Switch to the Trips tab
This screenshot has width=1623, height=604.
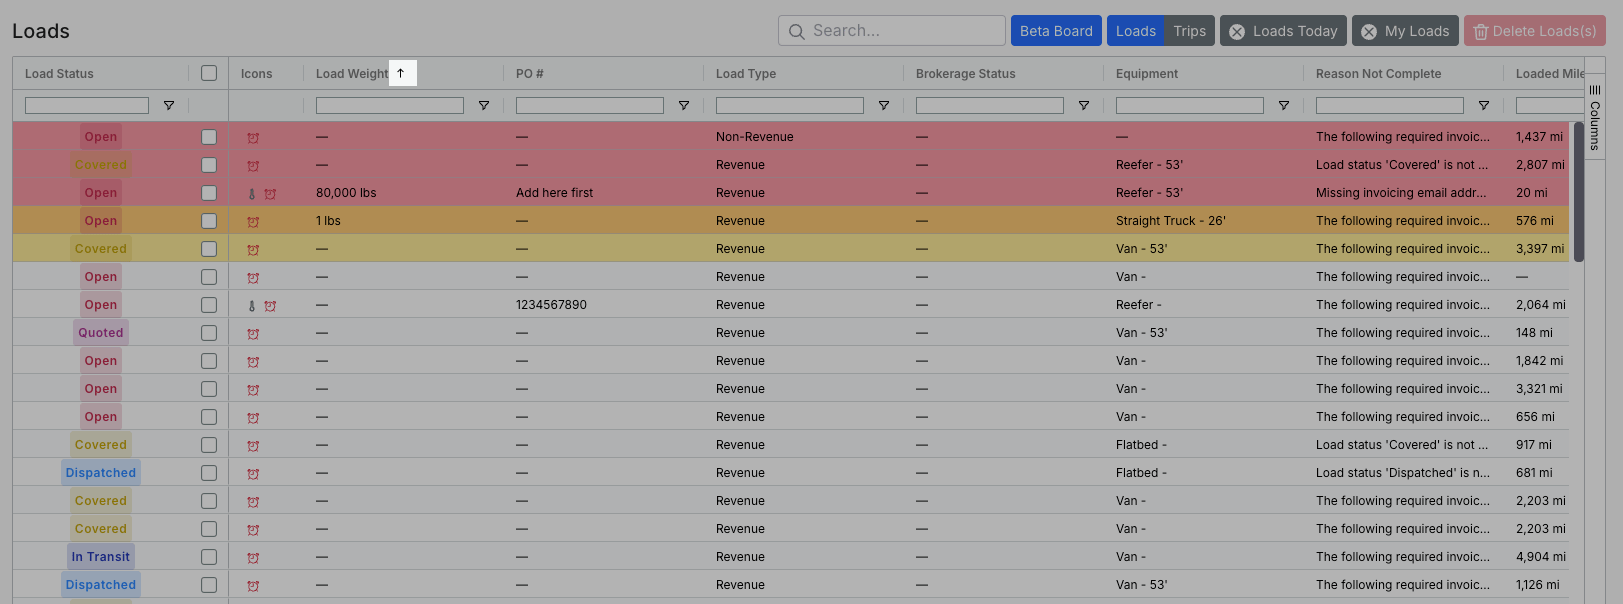pos(1190,31)
